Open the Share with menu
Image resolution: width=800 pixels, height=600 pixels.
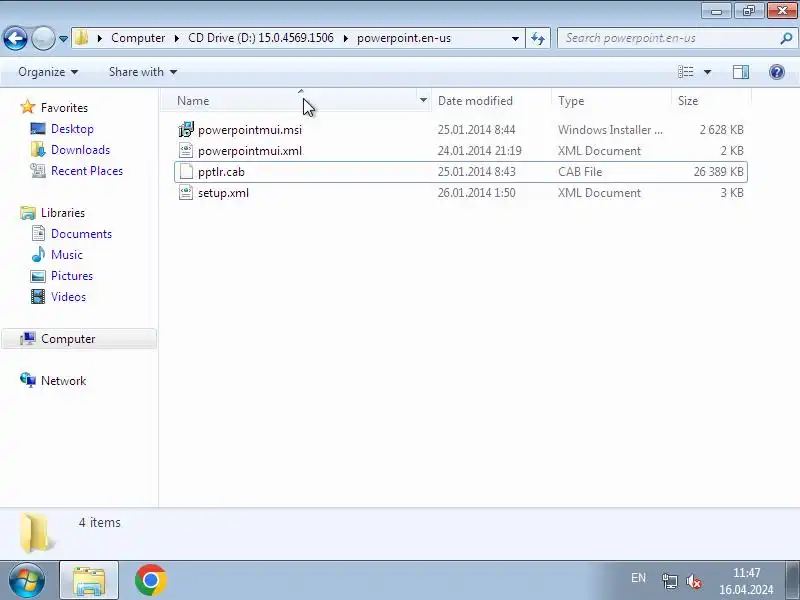(143, 72)
